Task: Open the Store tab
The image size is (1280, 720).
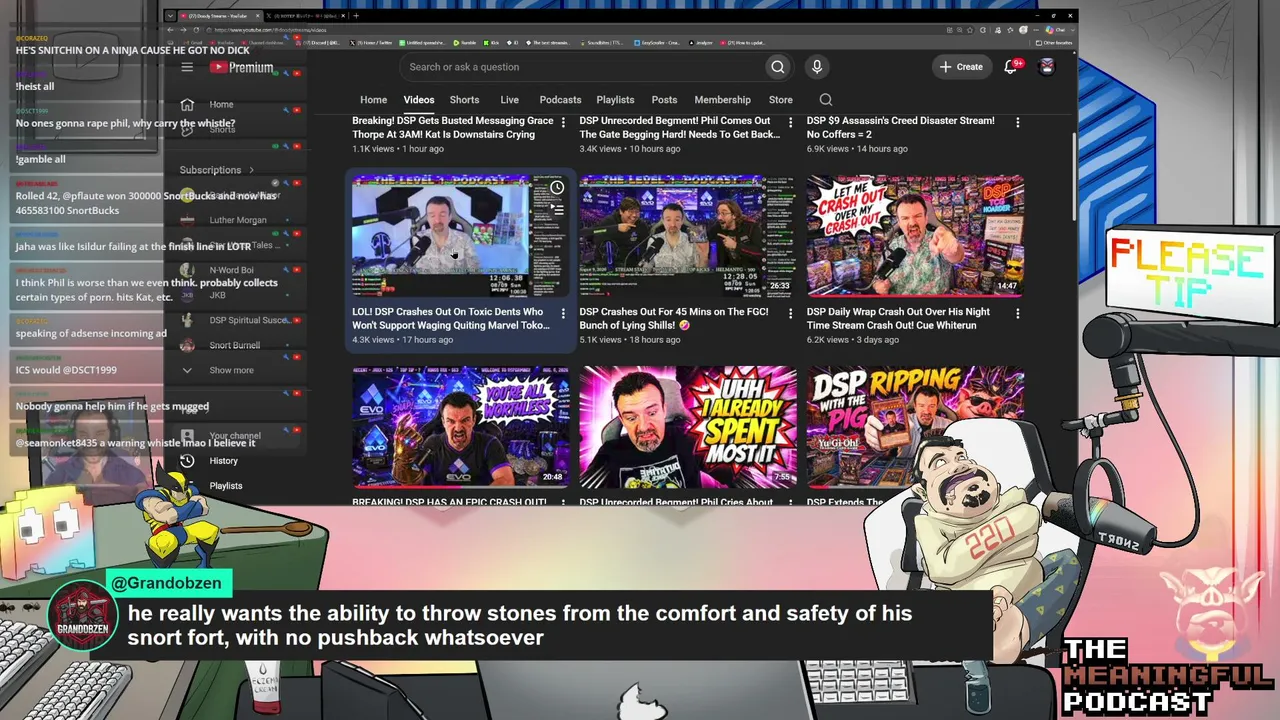Action: coord(781,100)
